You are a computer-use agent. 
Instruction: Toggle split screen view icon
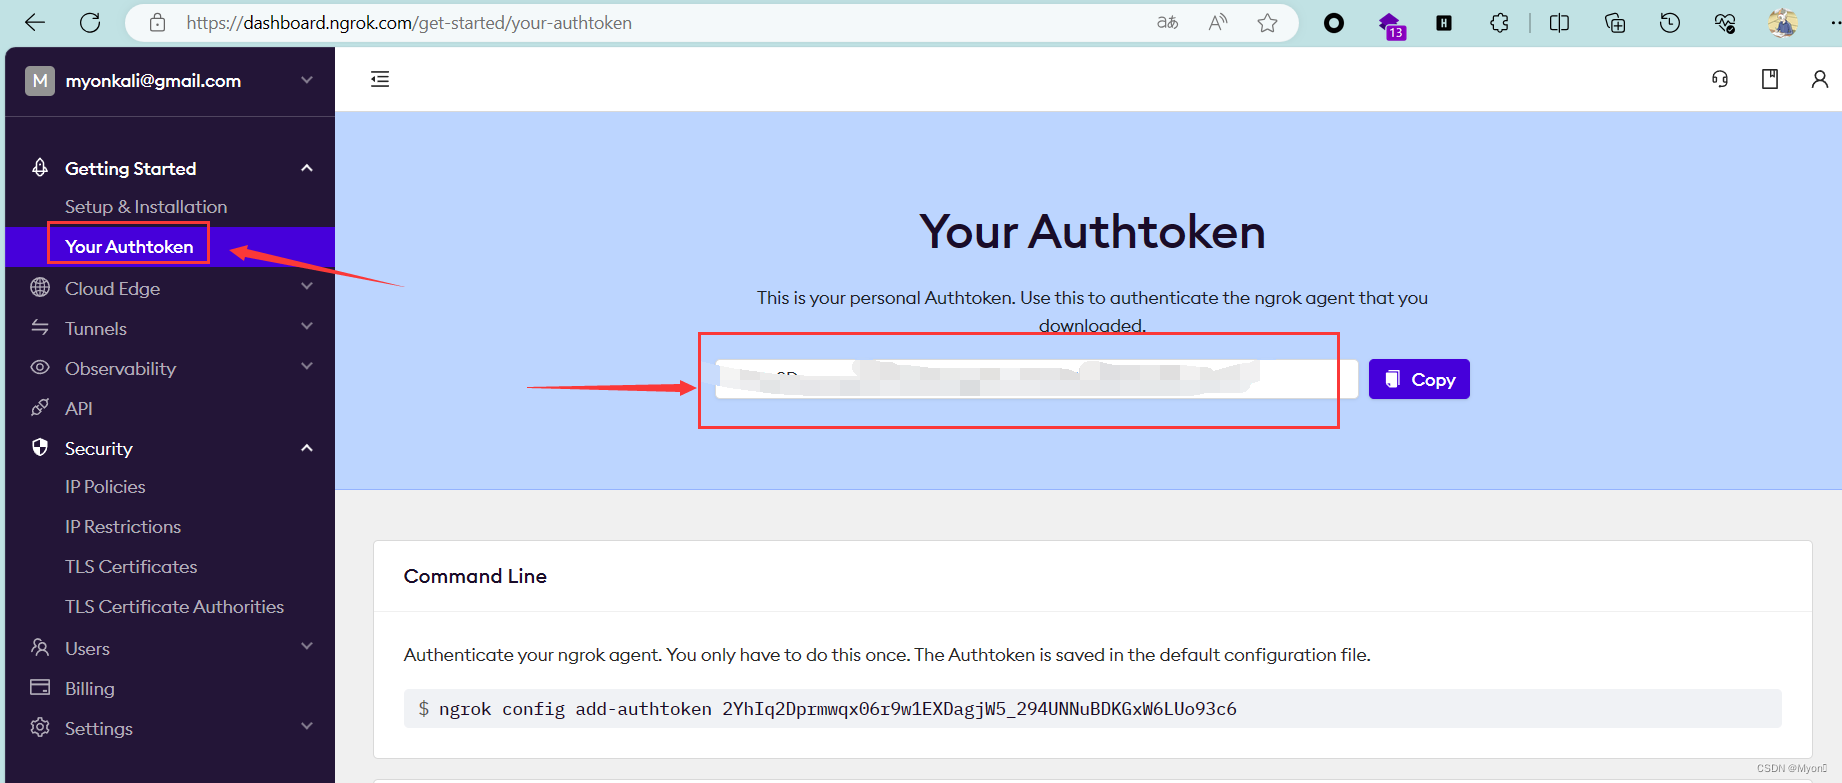(x=1559, y=22)
